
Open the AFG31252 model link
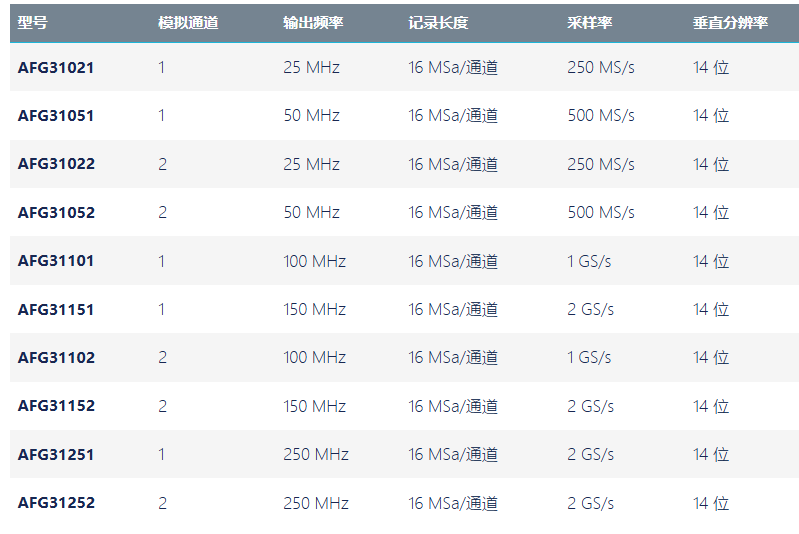pyautogui.click(x=56, y=503)
